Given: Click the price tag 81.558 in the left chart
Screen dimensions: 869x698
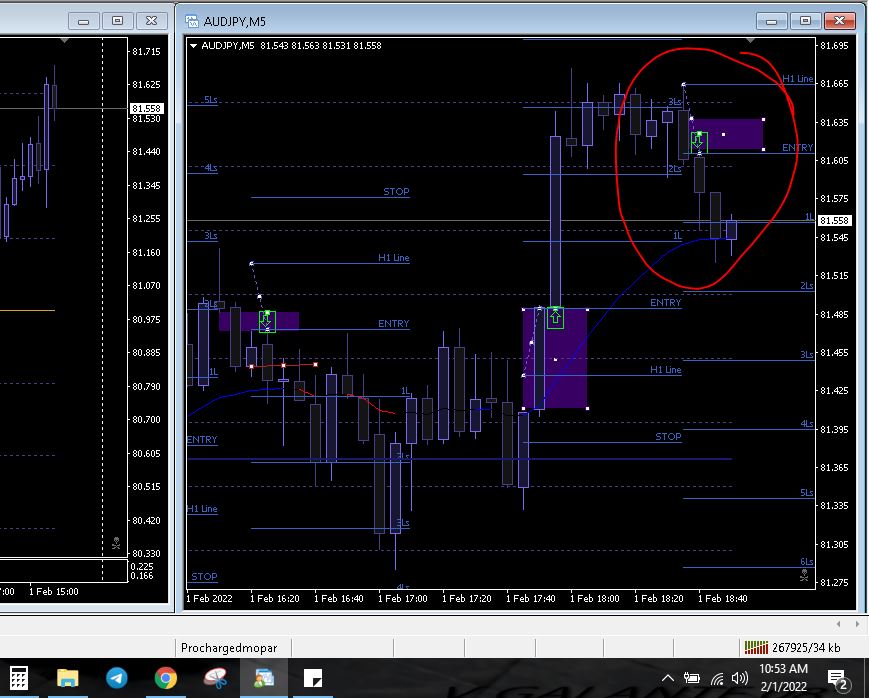Looking at the screenshot, I should tap(146, 109).
